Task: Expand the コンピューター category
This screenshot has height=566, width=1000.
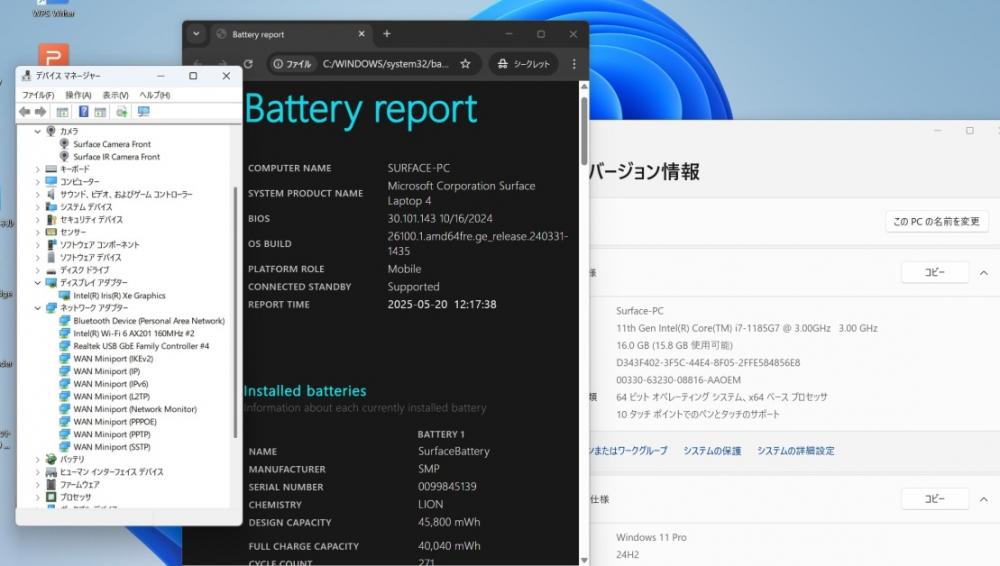Action: click(38, 182)
